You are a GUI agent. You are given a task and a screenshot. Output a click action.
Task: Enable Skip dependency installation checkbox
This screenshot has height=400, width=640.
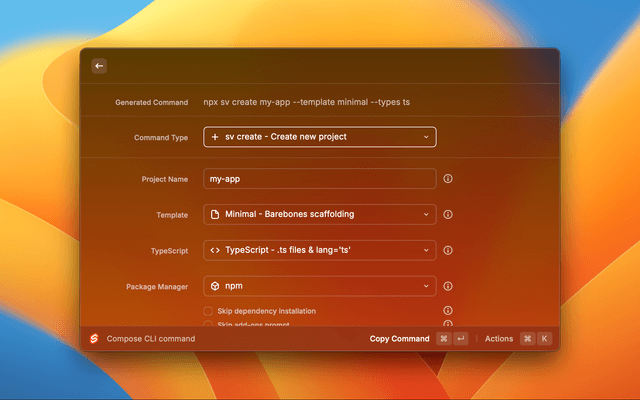click(x=208, y=311)
